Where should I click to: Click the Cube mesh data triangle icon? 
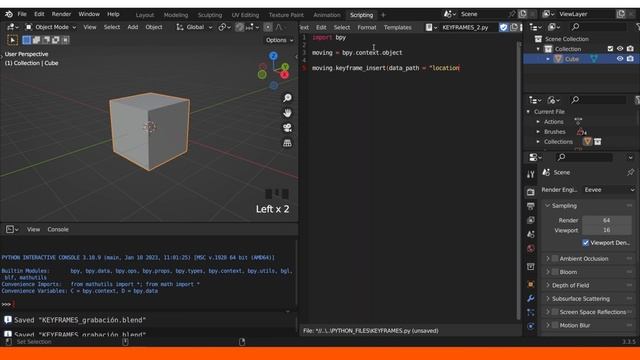pyautogui.click(x=594, y=59)
